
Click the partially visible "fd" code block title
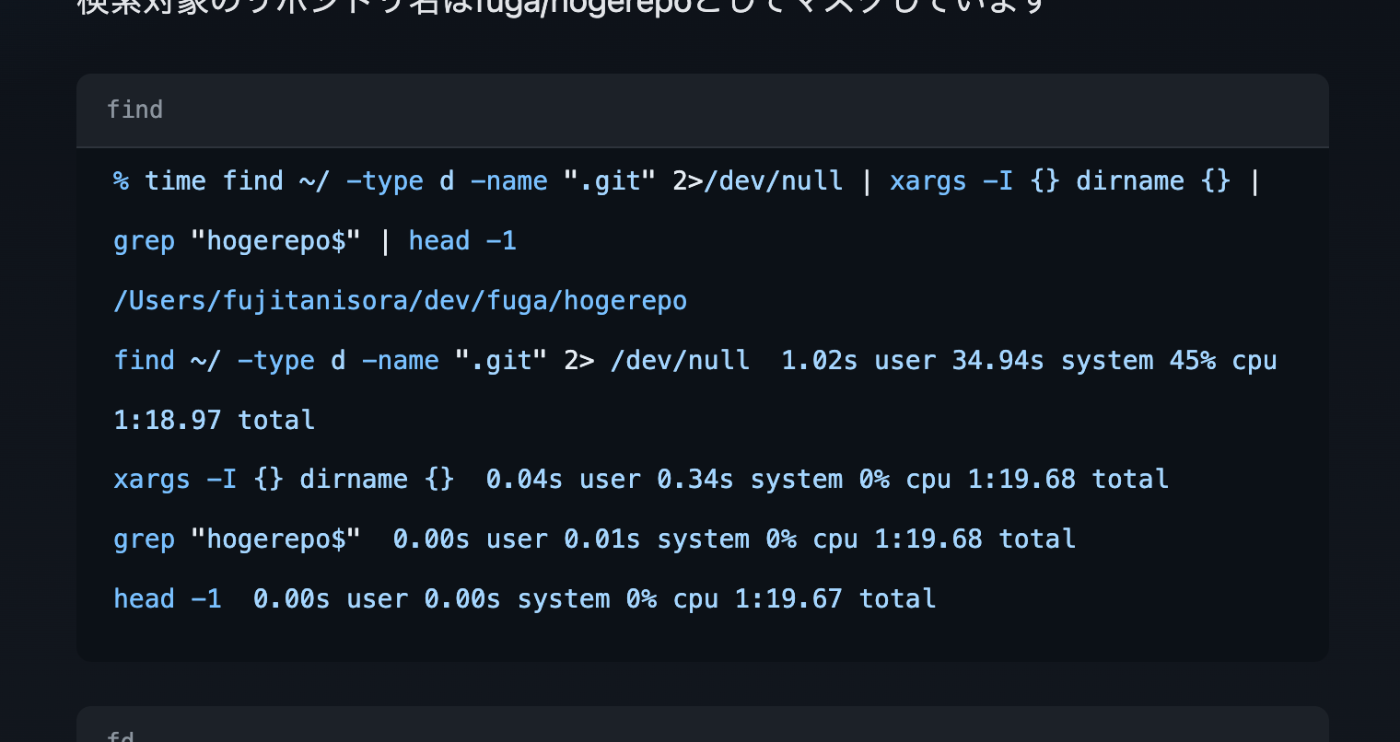point(121,737)
